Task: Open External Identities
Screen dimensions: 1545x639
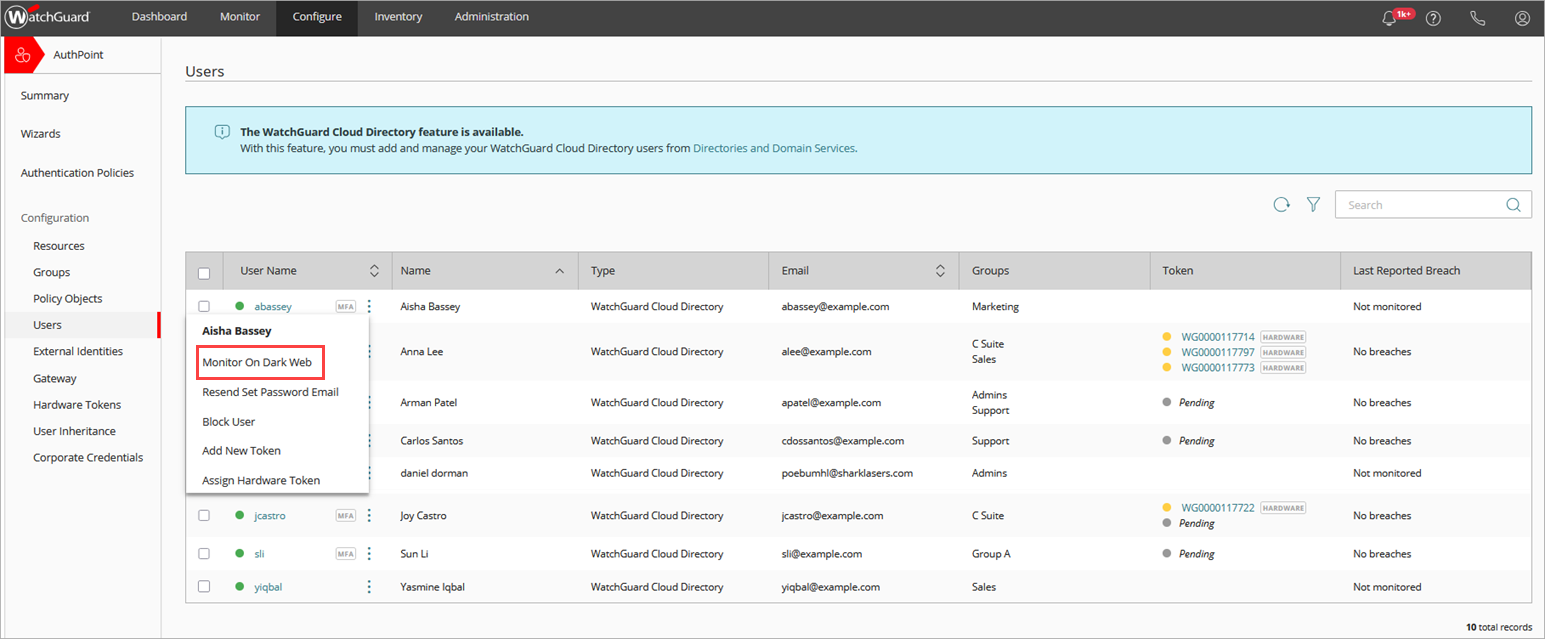Action: coord(78,352)
